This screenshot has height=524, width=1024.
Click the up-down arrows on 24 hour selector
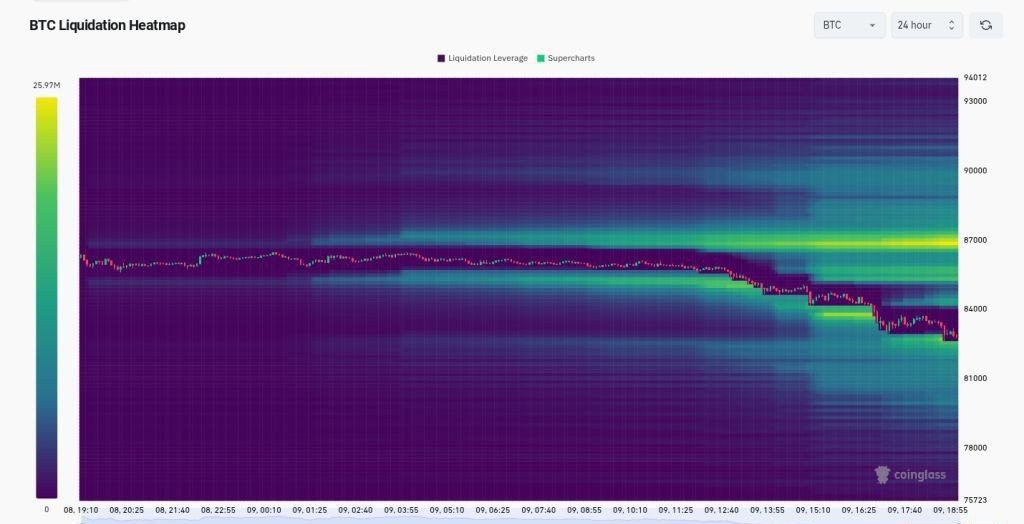951,25
